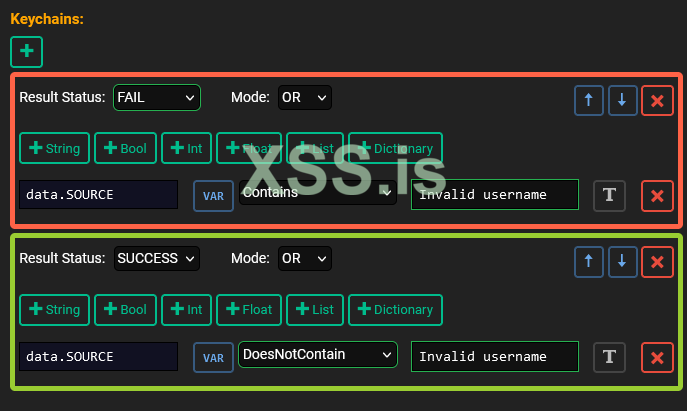Open Mode dropdown in SUCCESS keychain
The width and height of the screenshot is (687, 411).
click(x=305, y=259)
